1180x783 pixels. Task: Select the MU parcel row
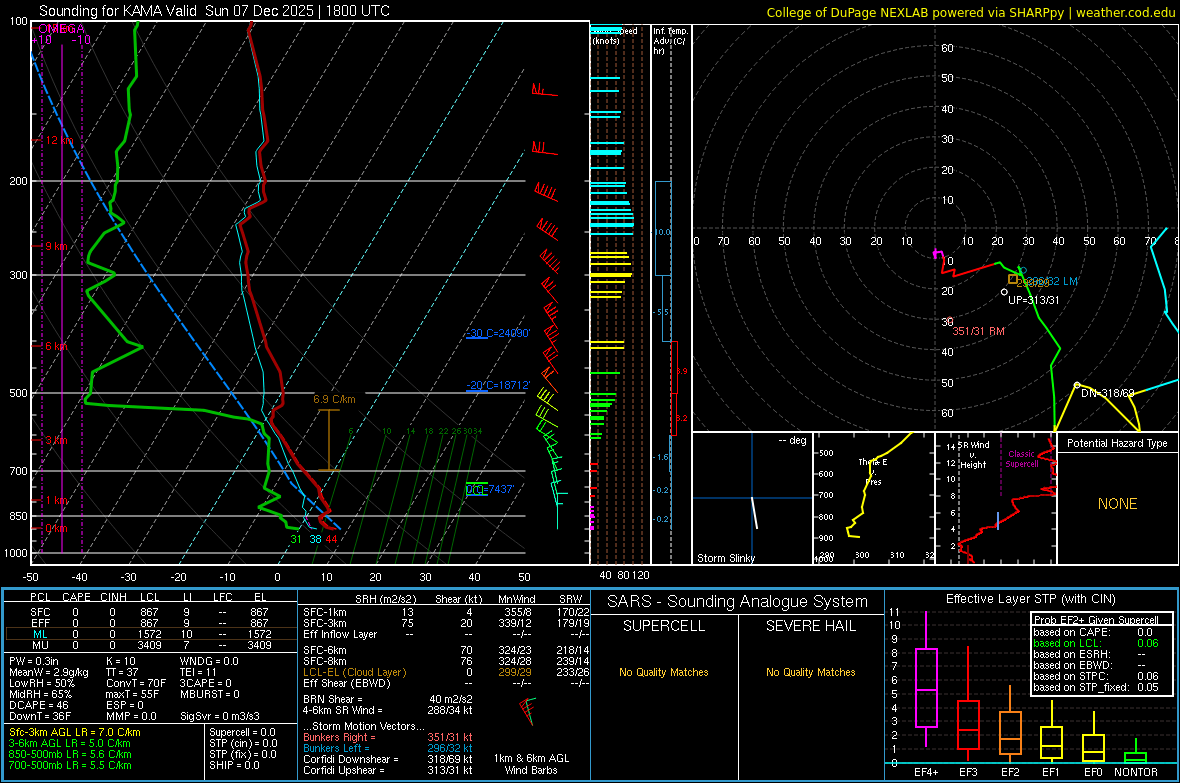[149, 645]
